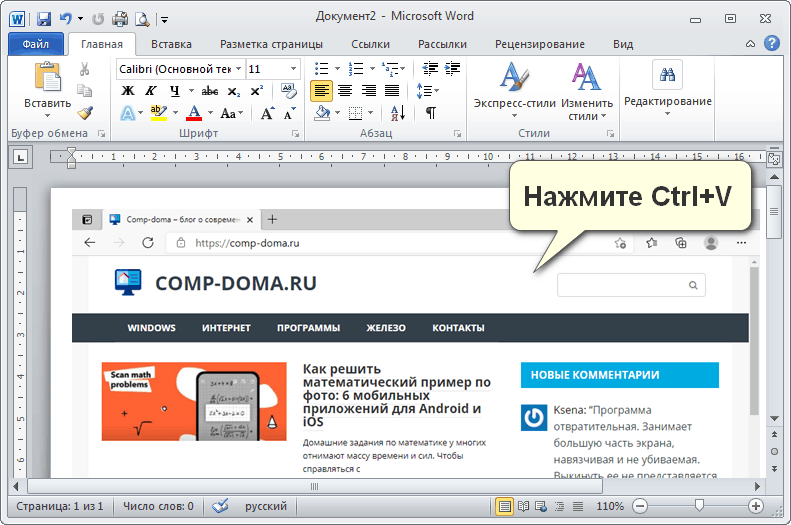Toggle Italic (К) formatting
Screen dimensions: 791x525
click(x=151, y=91)
